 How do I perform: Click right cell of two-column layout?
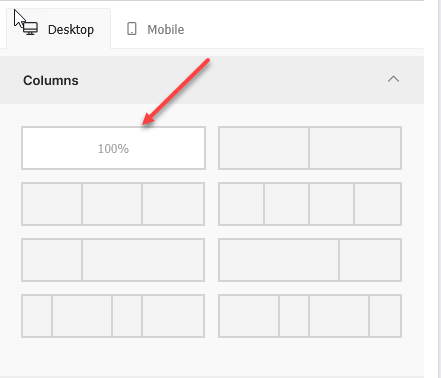pos(355,148)
